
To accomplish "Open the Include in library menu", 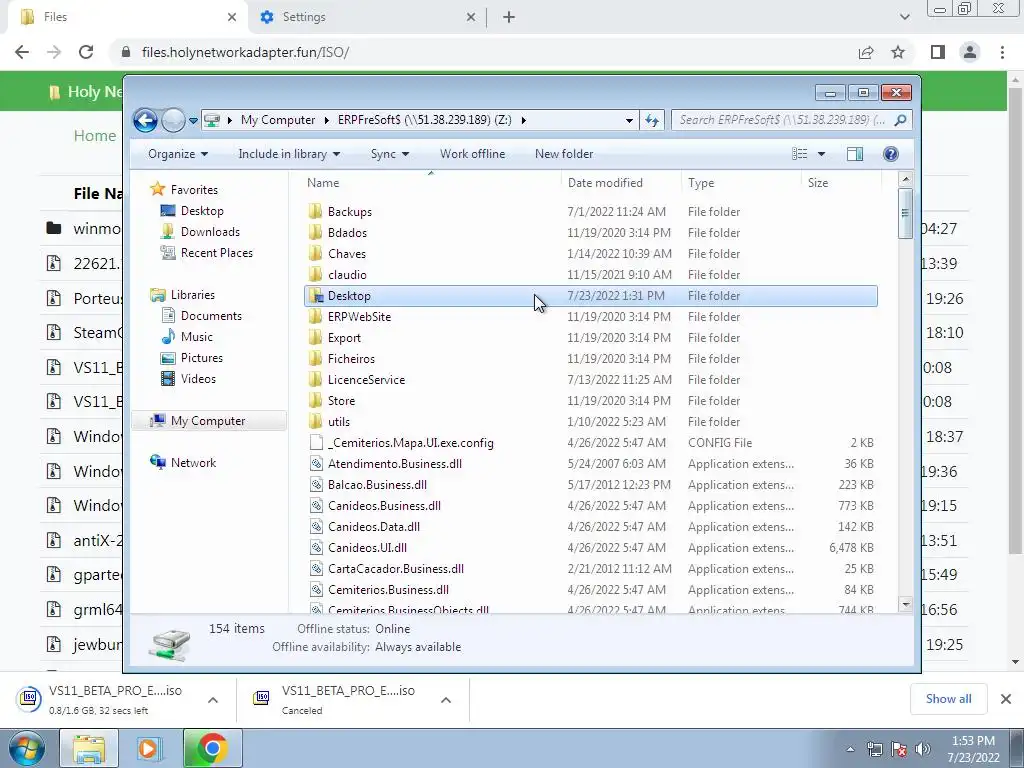I will pyautogui.click(x=289, y=154).
